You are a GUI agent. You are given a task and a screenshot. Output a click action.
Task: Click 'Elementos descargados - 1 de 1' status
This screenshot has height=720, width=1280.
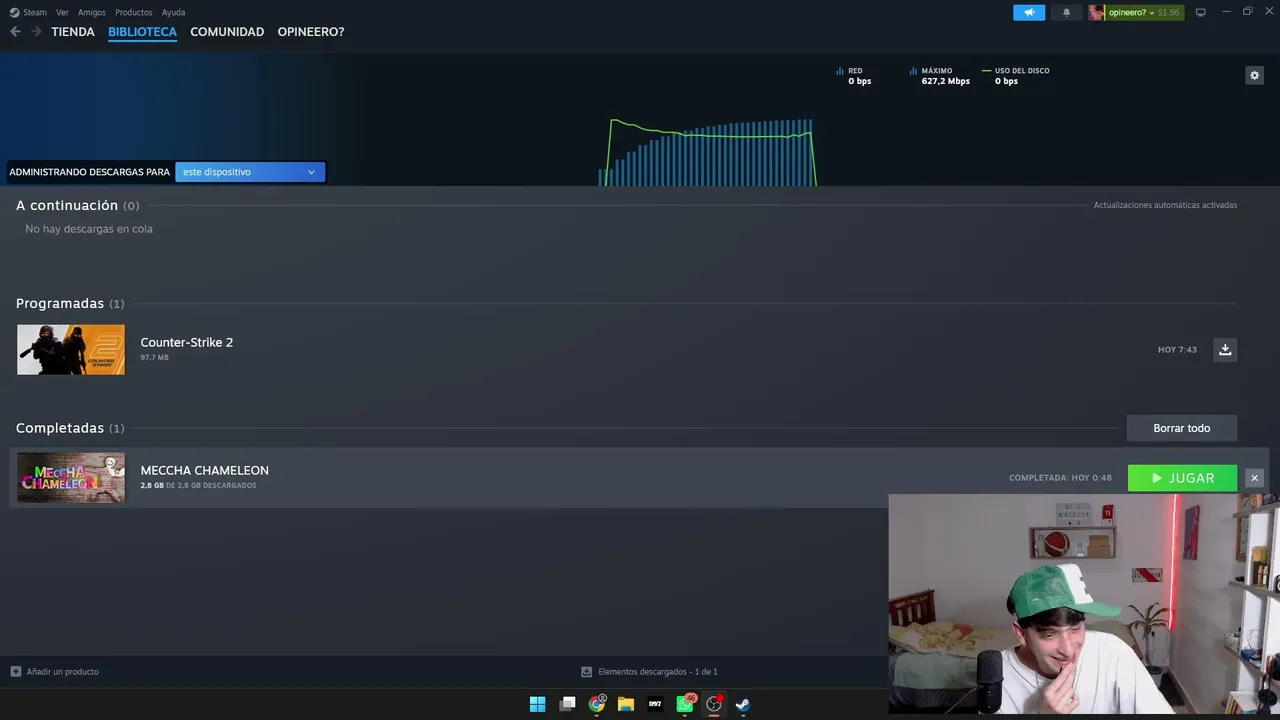650,672
